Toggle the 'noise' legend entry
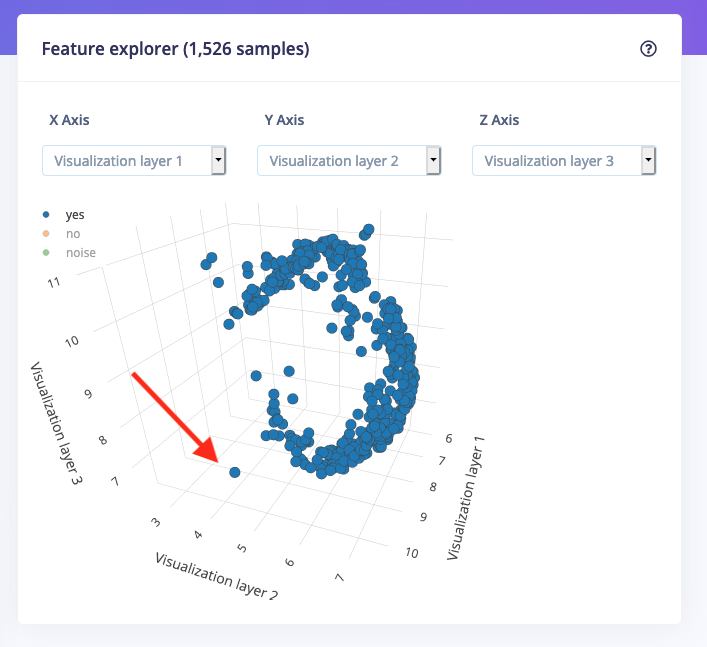Viewport: 707px width, 647px height. coord(81,252)
